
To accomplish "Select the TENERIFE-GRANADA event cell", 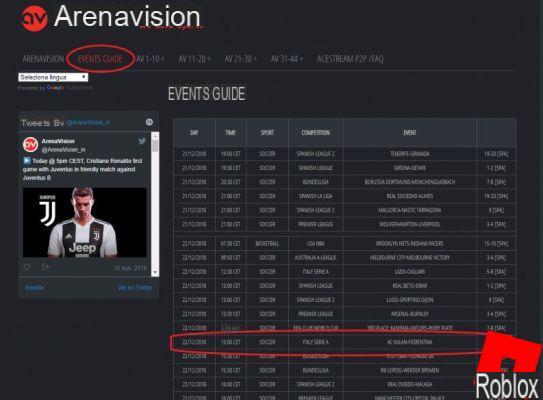I will click(410, 154).
